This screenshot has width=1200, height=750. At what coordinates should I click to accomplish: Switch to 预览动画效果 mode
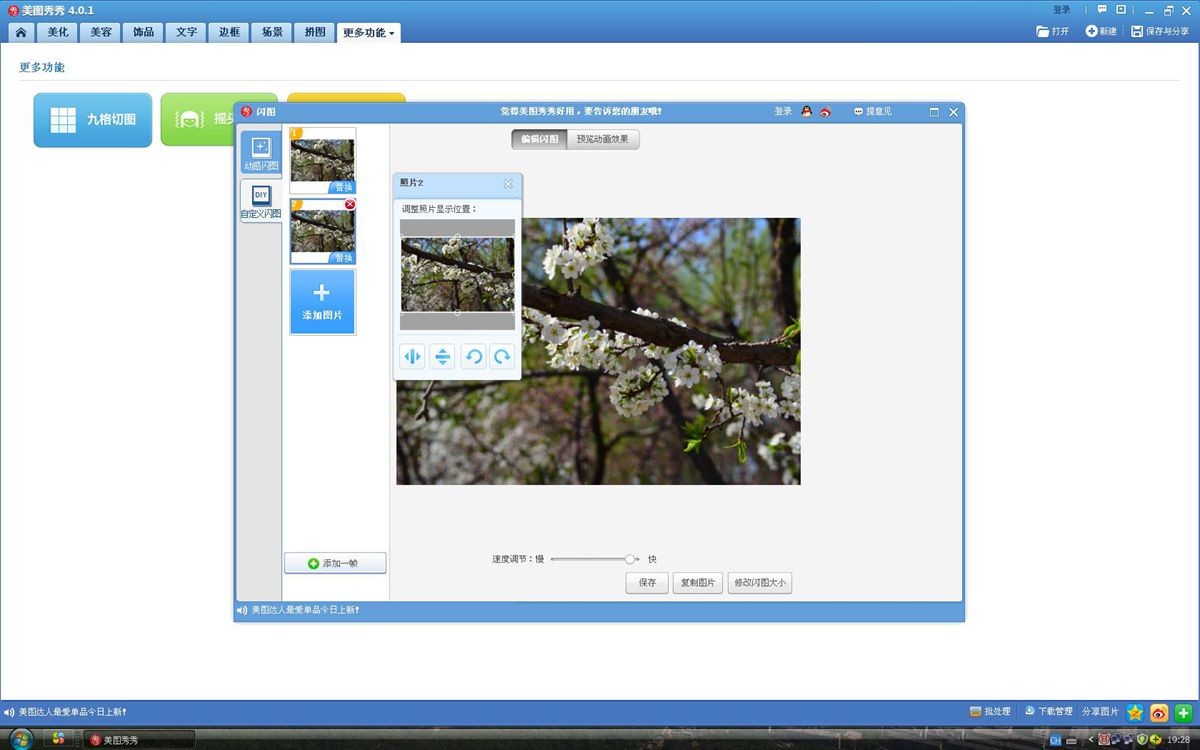tap(603, 140)
